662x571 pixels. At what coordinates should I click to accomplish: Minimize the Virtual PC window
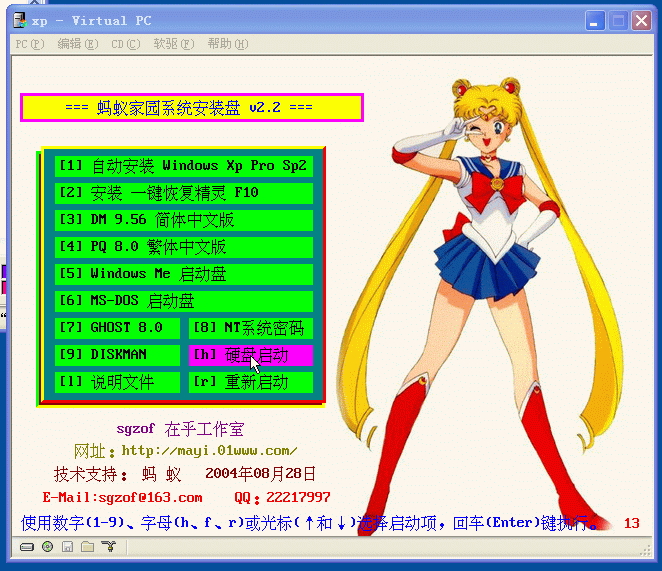tap(595, 20)
